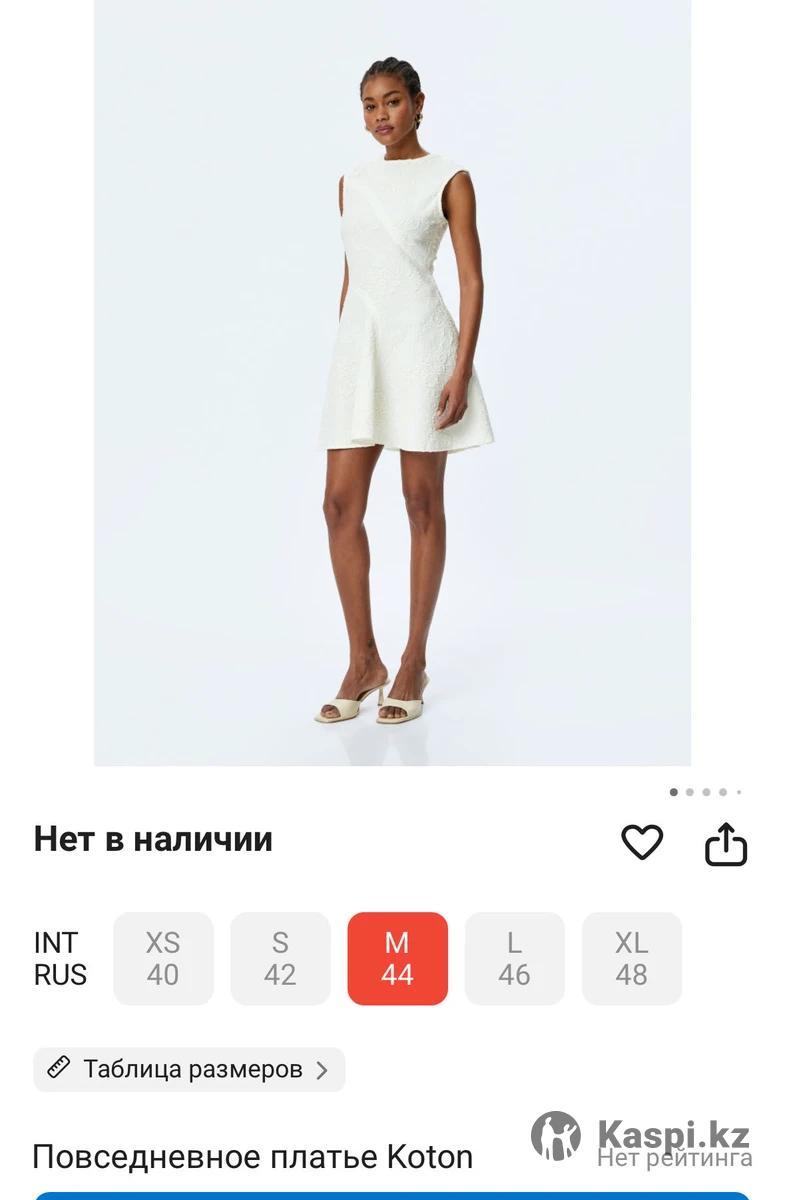Viewport: 785px width, 1200px height.
Task: Tap the smallest last image indicator dot
Action: 739,792
